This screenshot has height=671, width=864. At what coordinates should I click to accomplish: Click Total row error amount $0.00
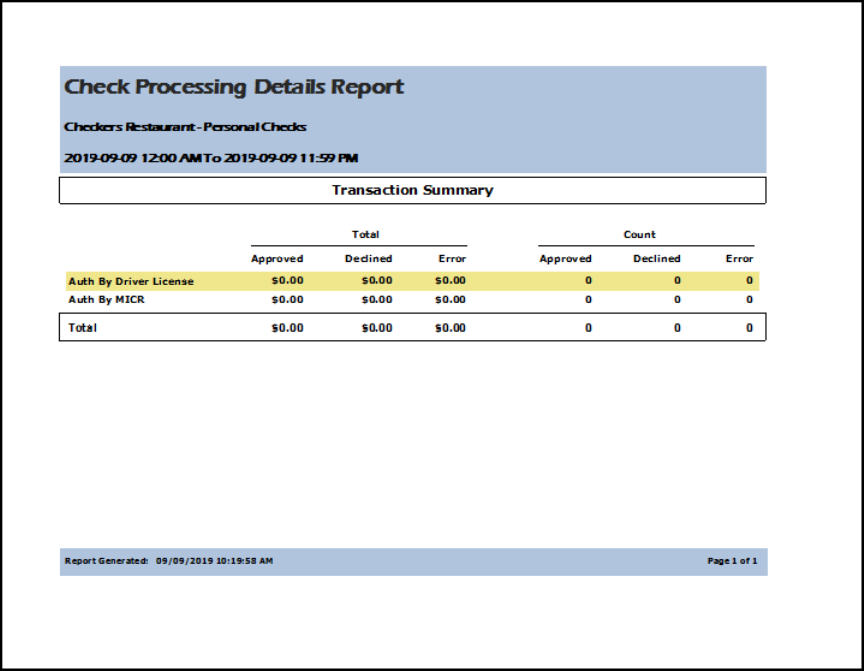tap(450, 328)
